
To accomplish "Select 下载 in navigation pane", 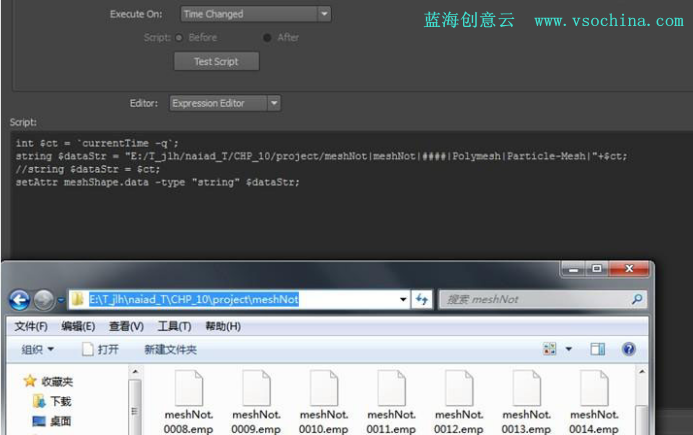I will [x=52, y=401].
